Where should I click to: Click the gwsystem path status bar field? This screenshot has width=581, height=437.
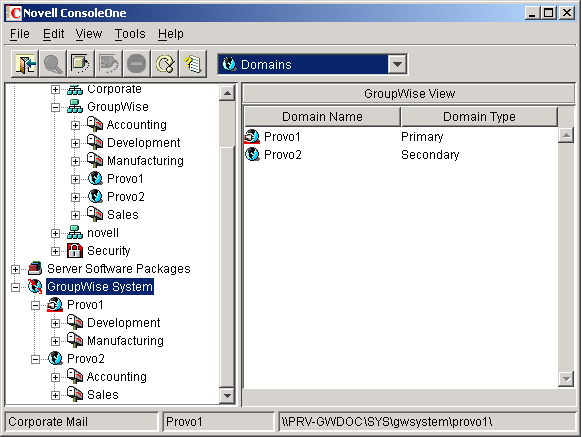[x=426, y=422]
